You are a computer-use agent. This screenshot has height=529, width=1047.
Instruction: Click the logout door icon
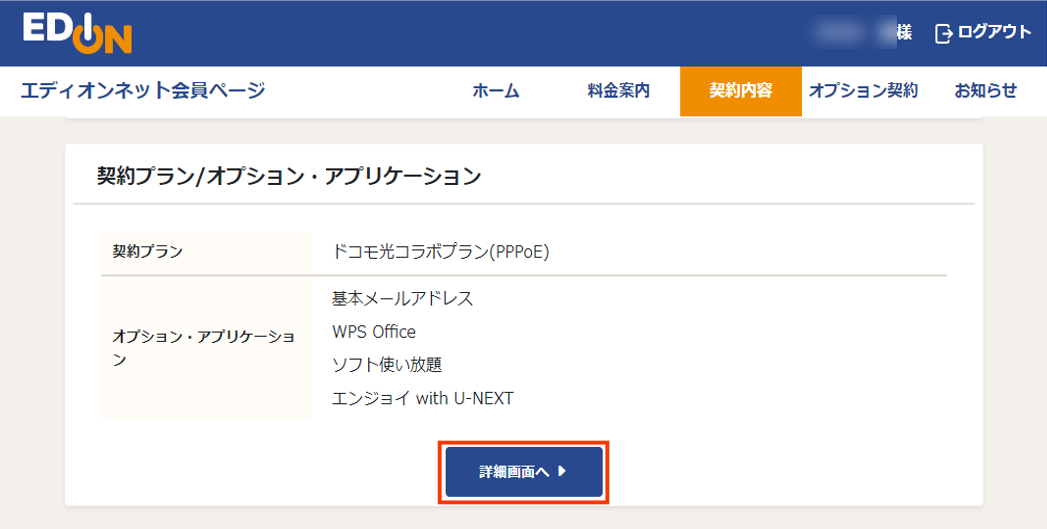pos(943,33)
